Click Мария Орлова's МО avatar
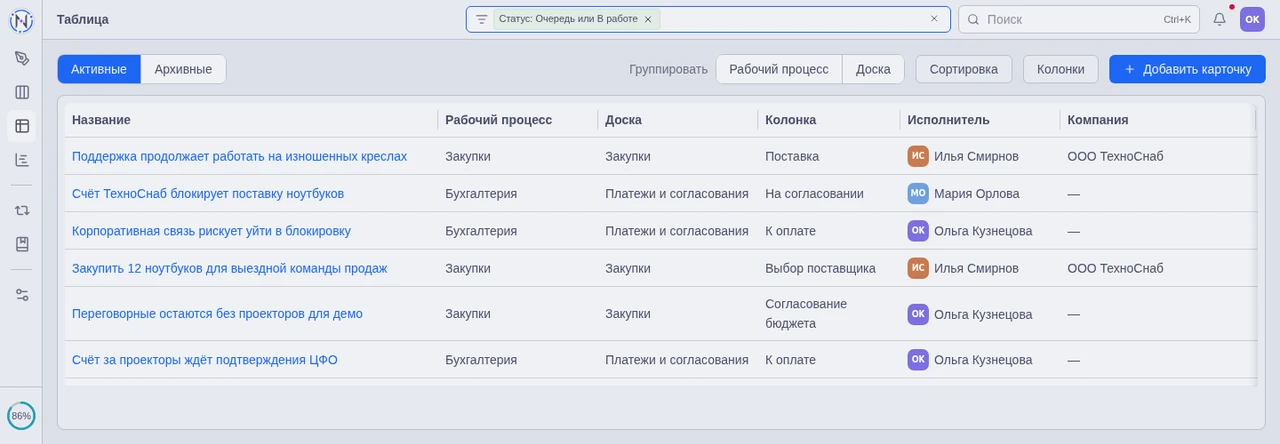1280x444 pixels. click(x=918, y=193)
